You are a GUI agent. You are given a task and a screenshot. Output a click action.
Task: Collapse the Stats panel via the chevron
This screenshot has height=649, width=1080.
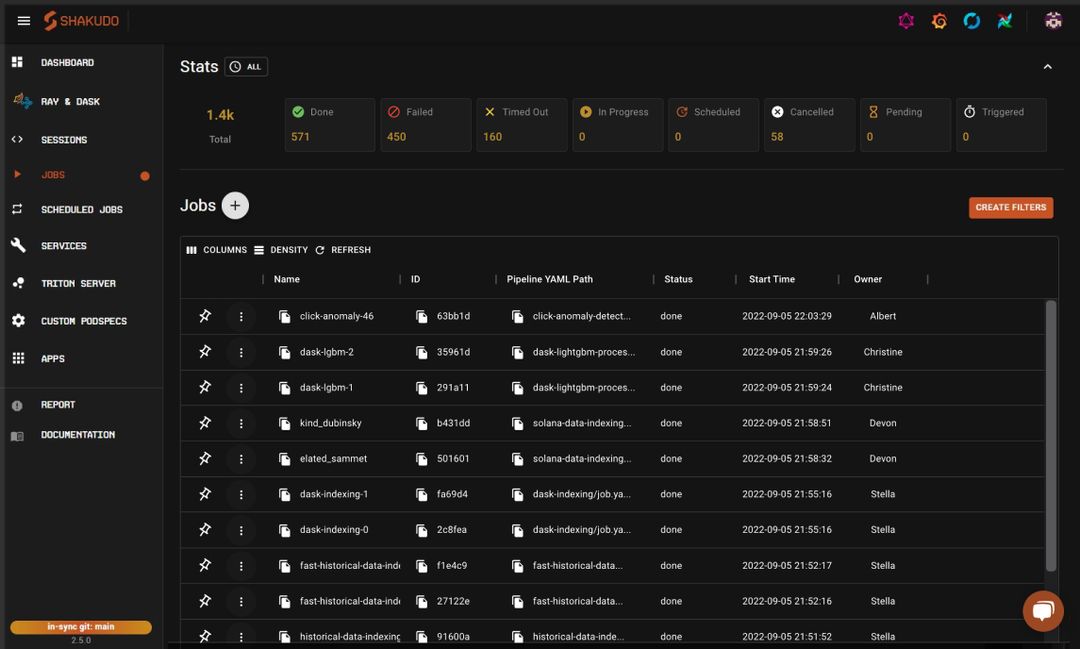(1047, 66)
